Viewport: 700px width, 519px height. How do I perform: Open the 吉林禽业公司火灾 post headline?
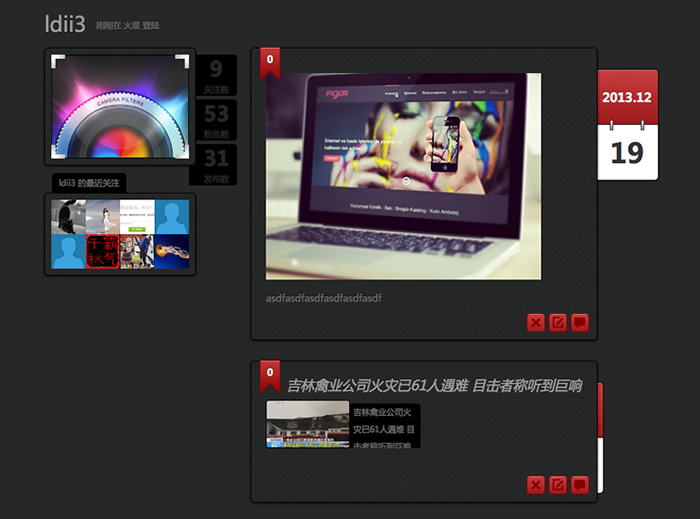click(434, 385)
